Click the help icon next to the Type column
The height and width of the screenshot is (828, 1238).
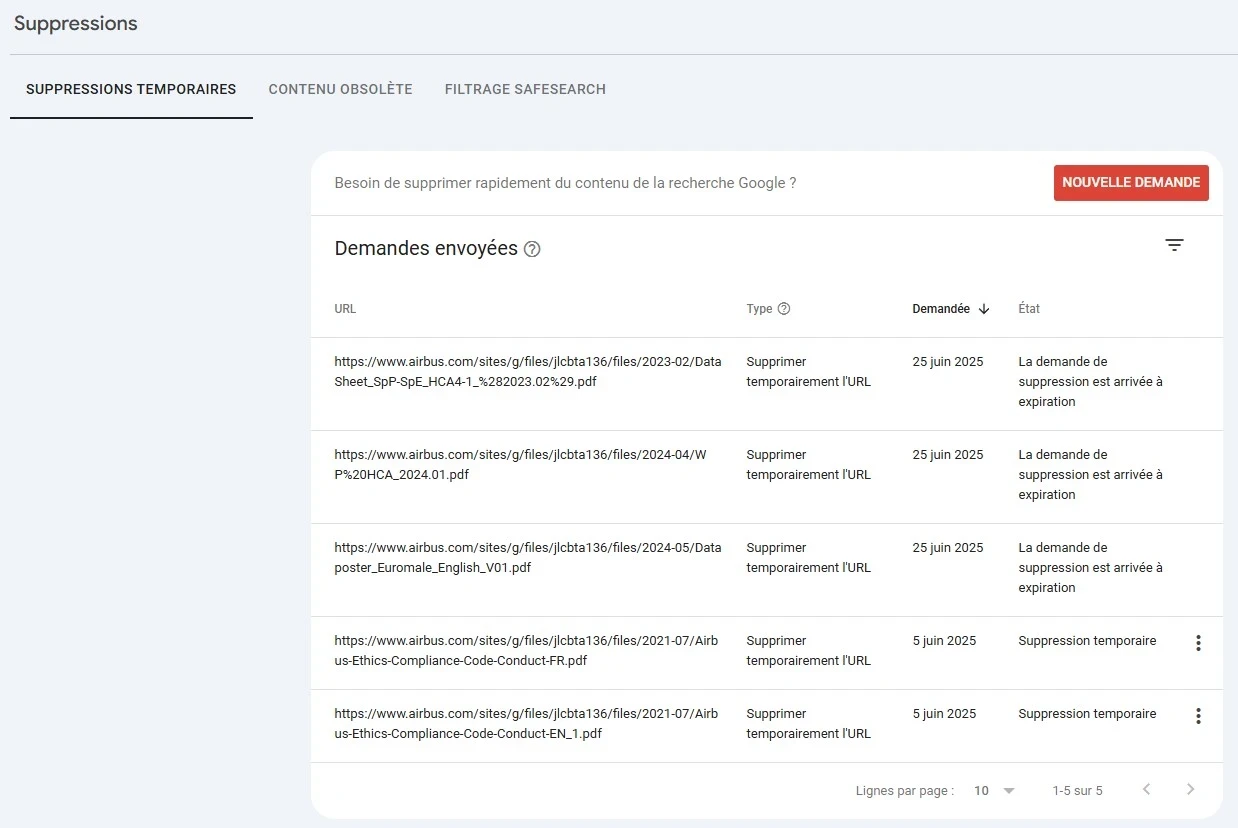click(x=783, y=308)
